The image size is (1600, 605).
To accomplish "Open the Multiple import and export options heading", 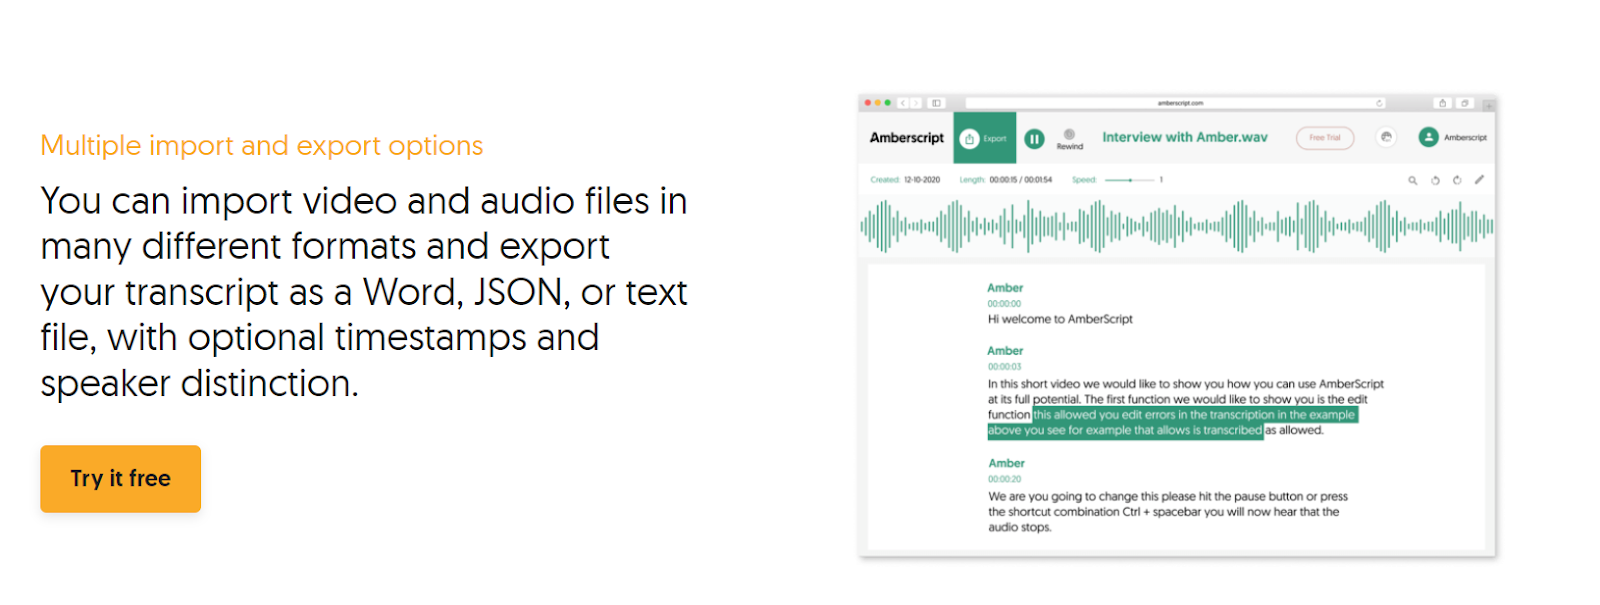I will 262,146.
